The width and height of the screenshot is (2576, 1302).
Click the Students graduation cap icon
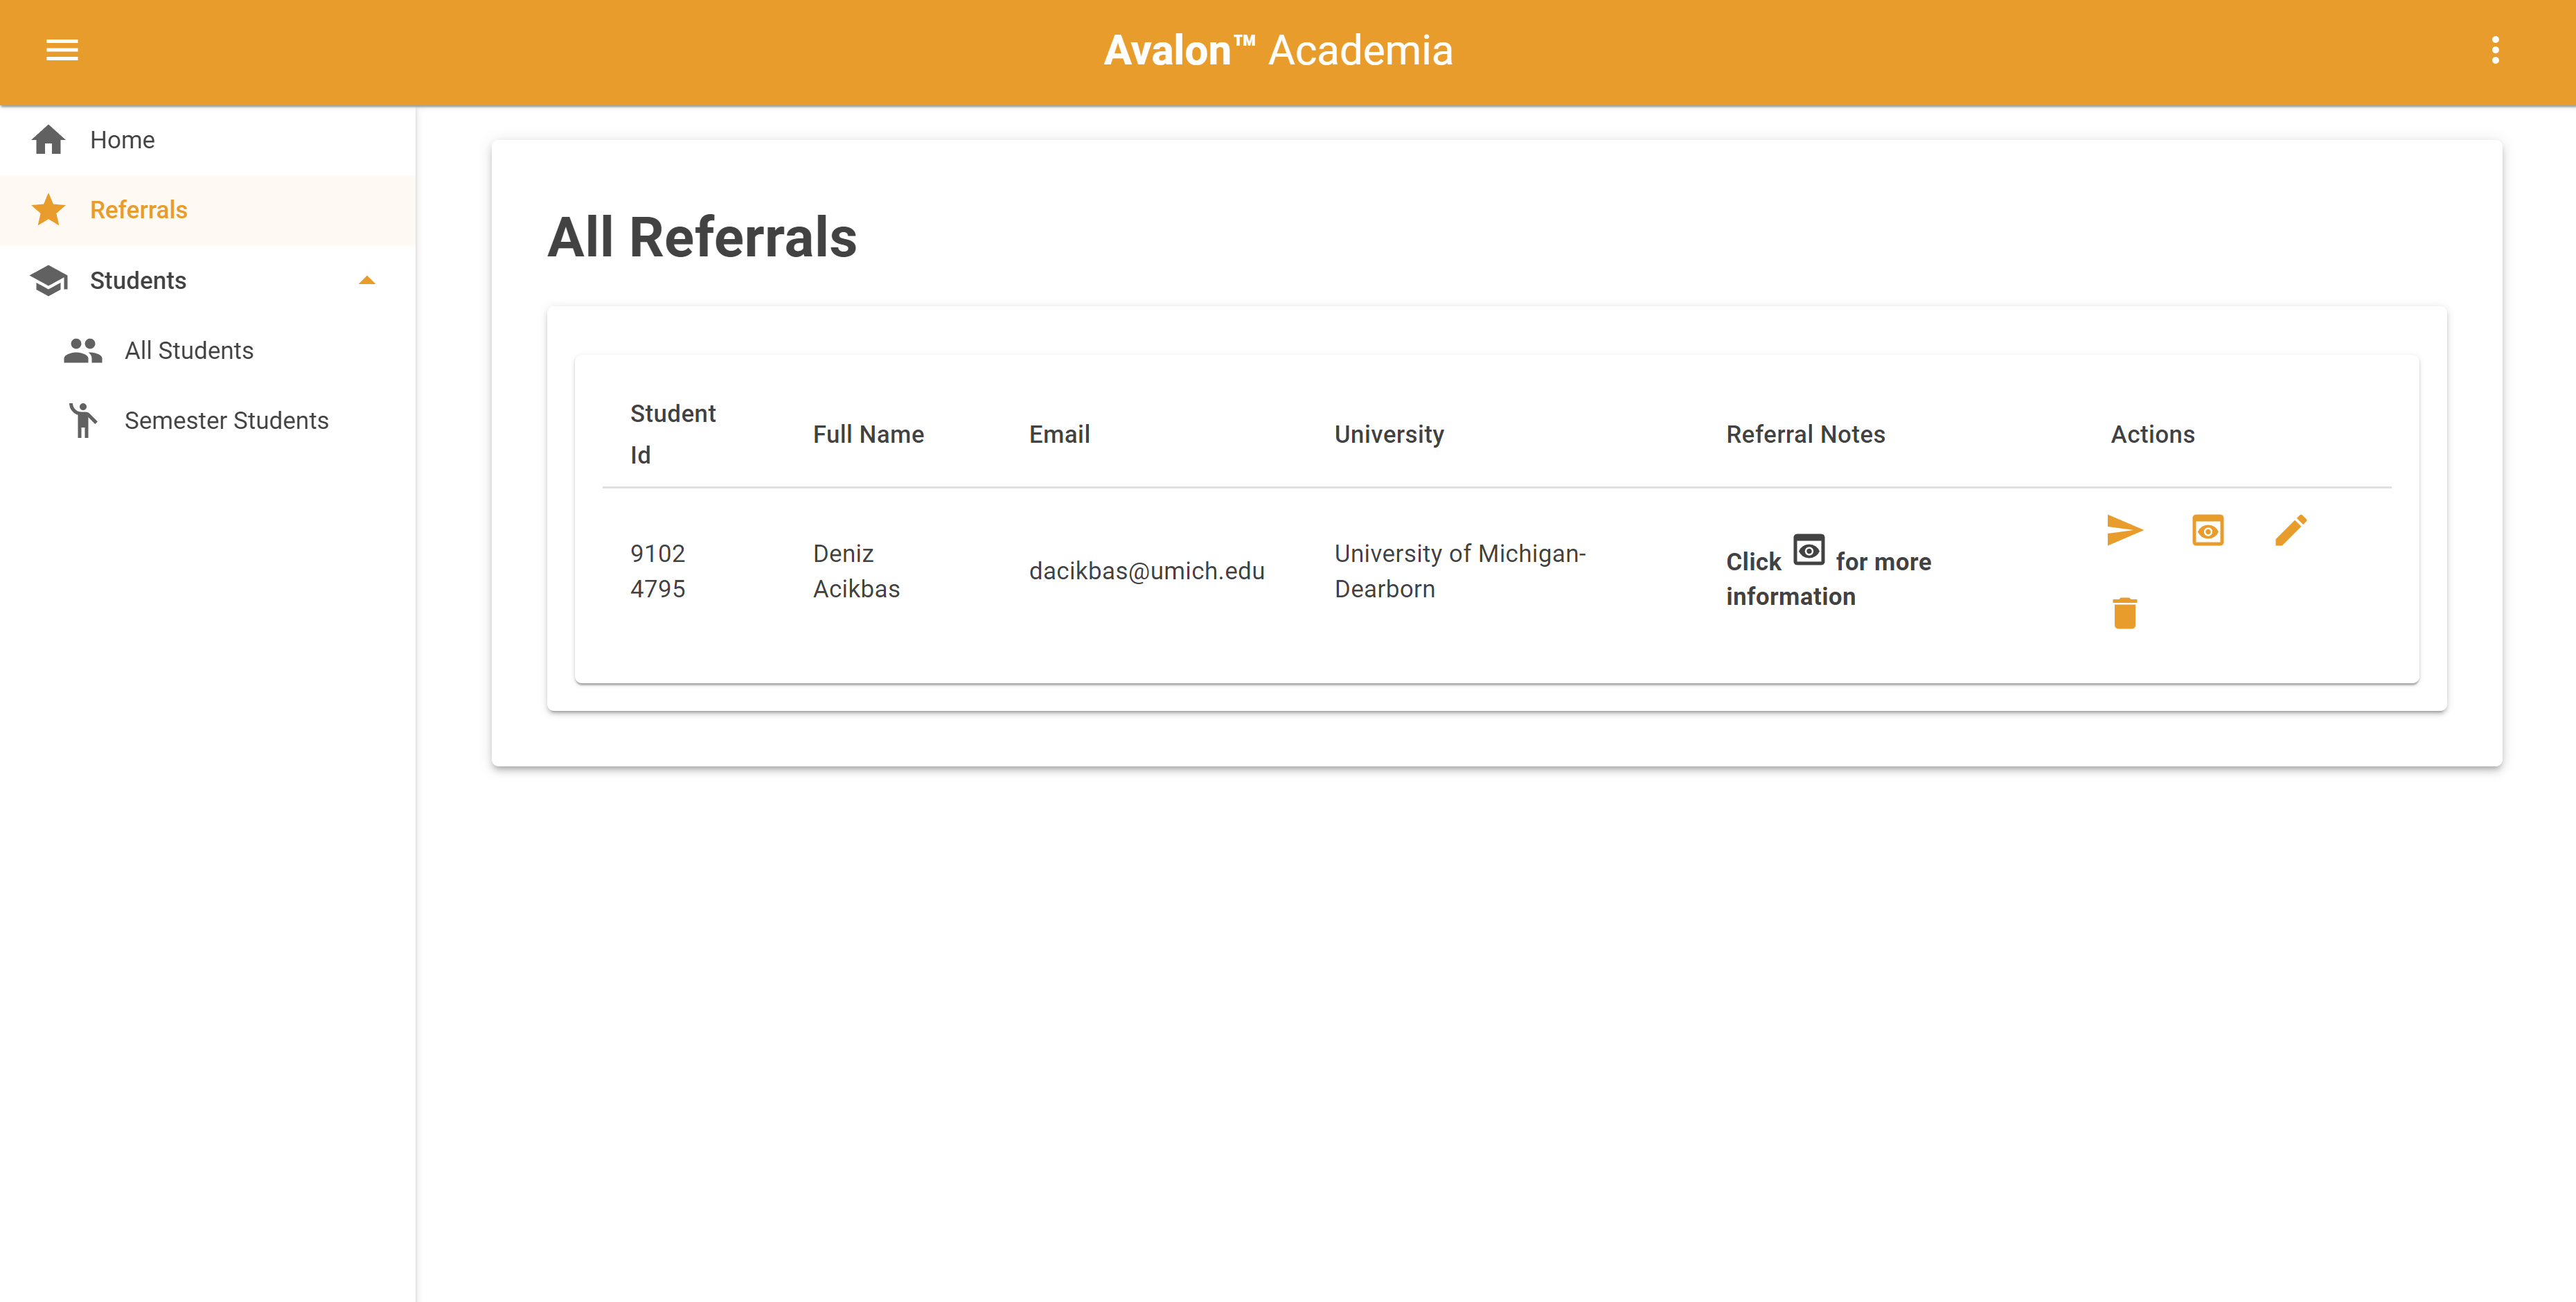pyautogui.click(x=48, y=281)
